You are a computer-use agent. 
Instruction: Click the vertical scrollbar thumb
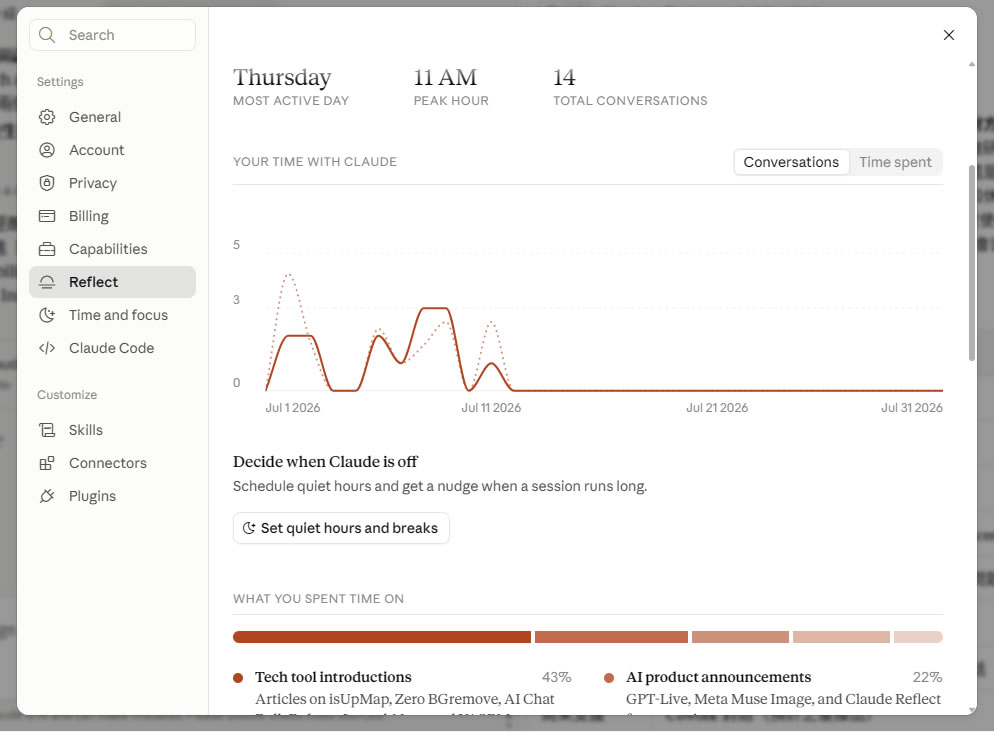[x=972, y=263]
